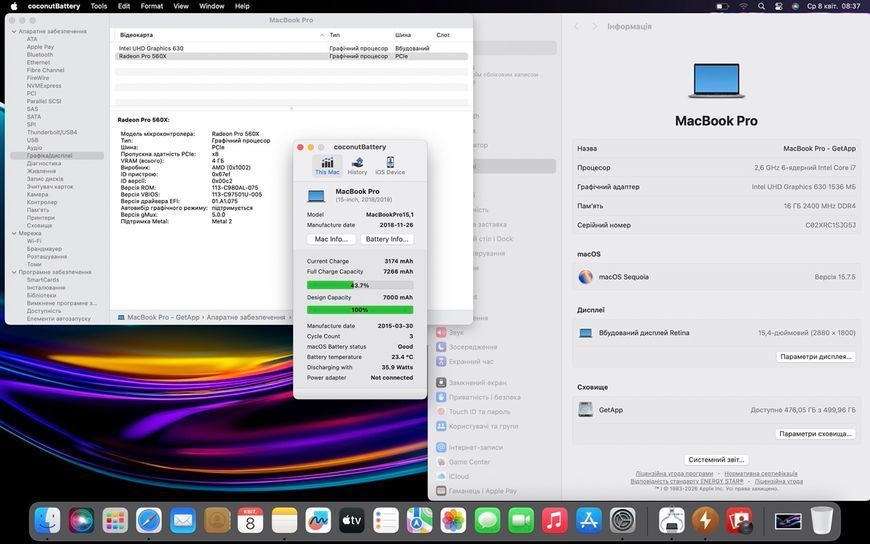
Task: Open Calendar from the Dock
Action: 250,521
